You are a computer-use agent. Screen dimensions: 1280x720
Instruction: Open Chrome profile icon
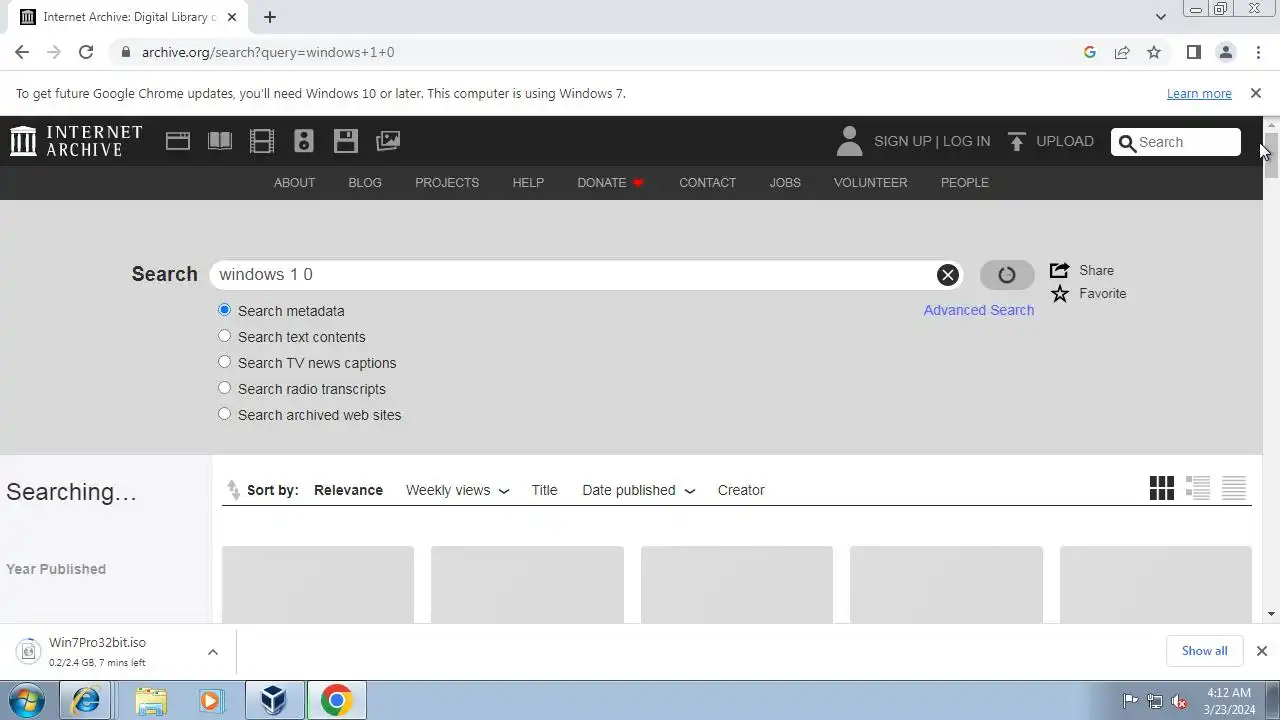(x=1225, y=52)
